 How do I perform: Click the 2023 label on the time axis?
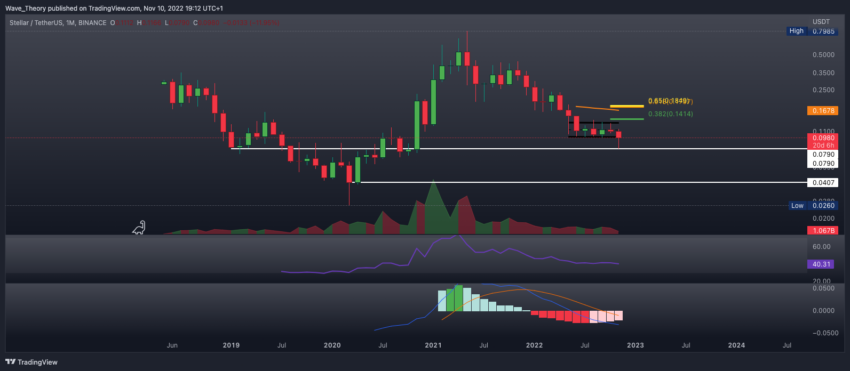pyautogui.click(x=635, y=345)
